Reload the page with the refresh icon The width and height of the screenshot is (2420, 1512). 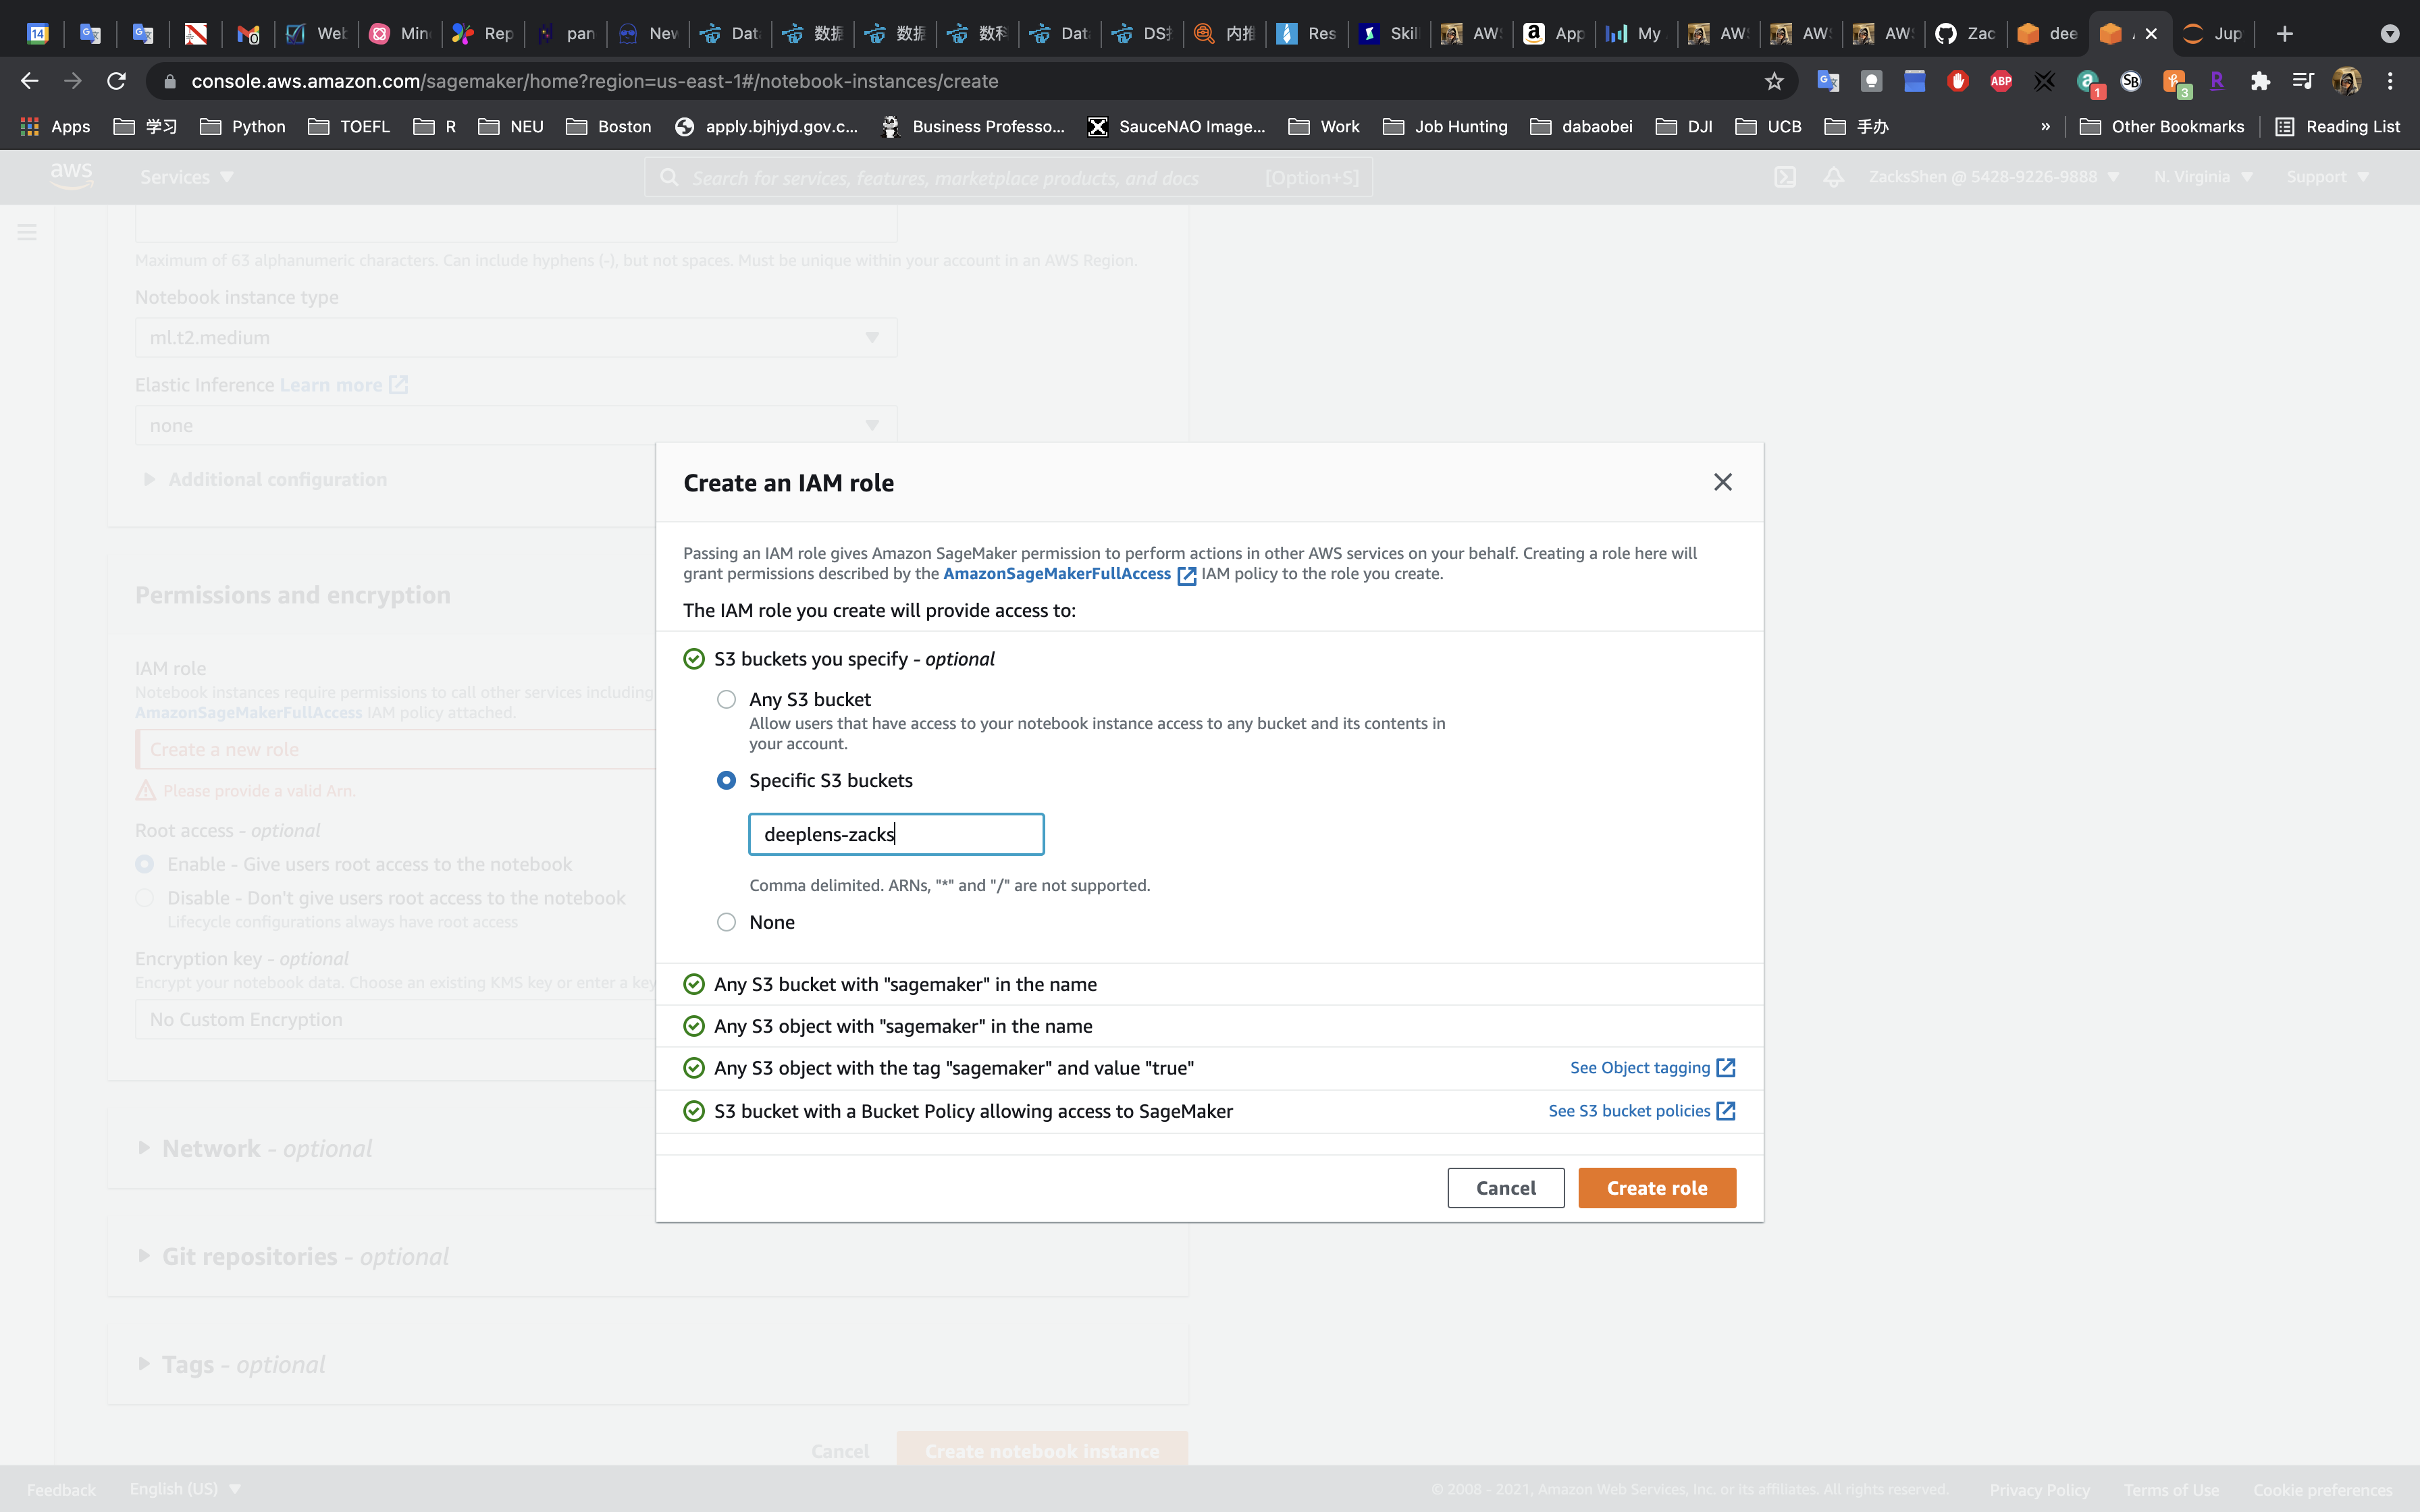click(x=116, y=81)
